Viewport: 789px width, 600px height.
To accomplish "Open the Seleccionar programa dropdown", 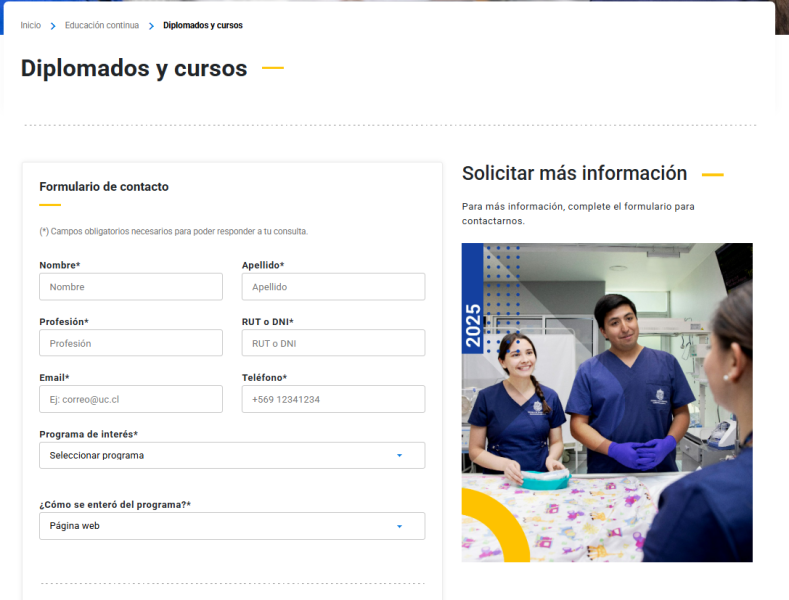I will (x=232, y=456).
